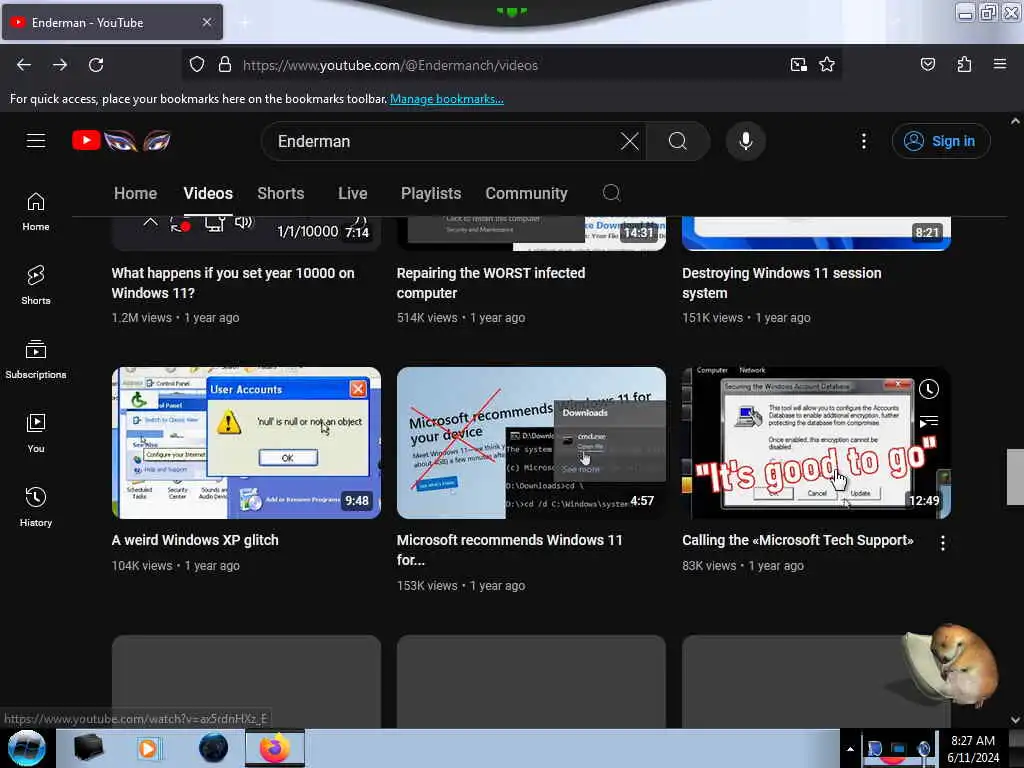Open the Community tab
The width and height of the screenshot is (1024, 768).
pos(526,193)
